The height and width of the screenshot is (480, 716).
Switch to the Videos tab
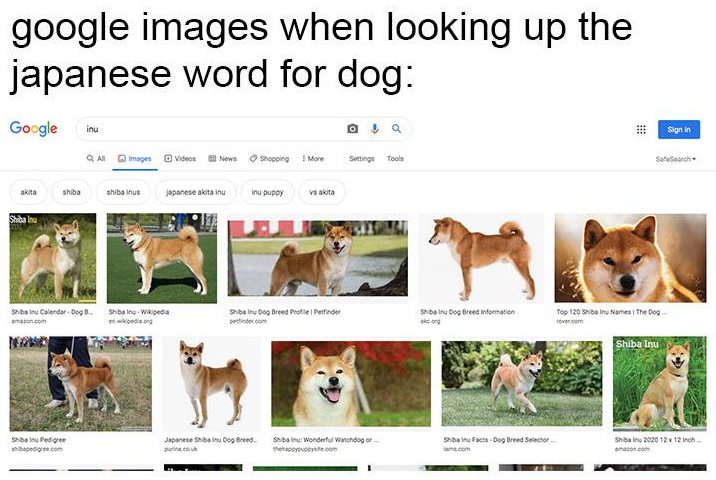pos(180,158)
